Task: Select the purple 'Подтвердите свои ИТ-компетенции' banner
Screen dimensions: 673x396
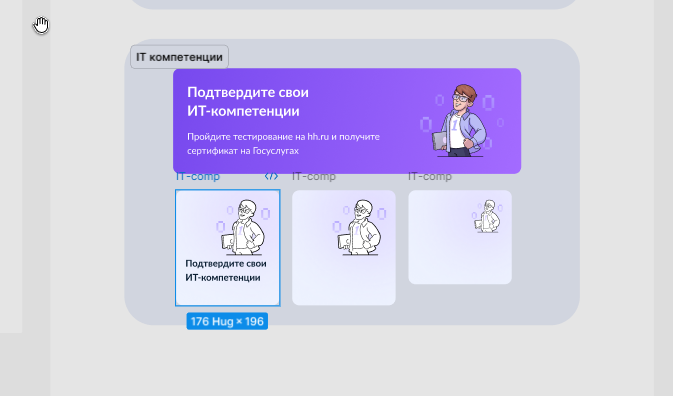Action: click(347, 121)
